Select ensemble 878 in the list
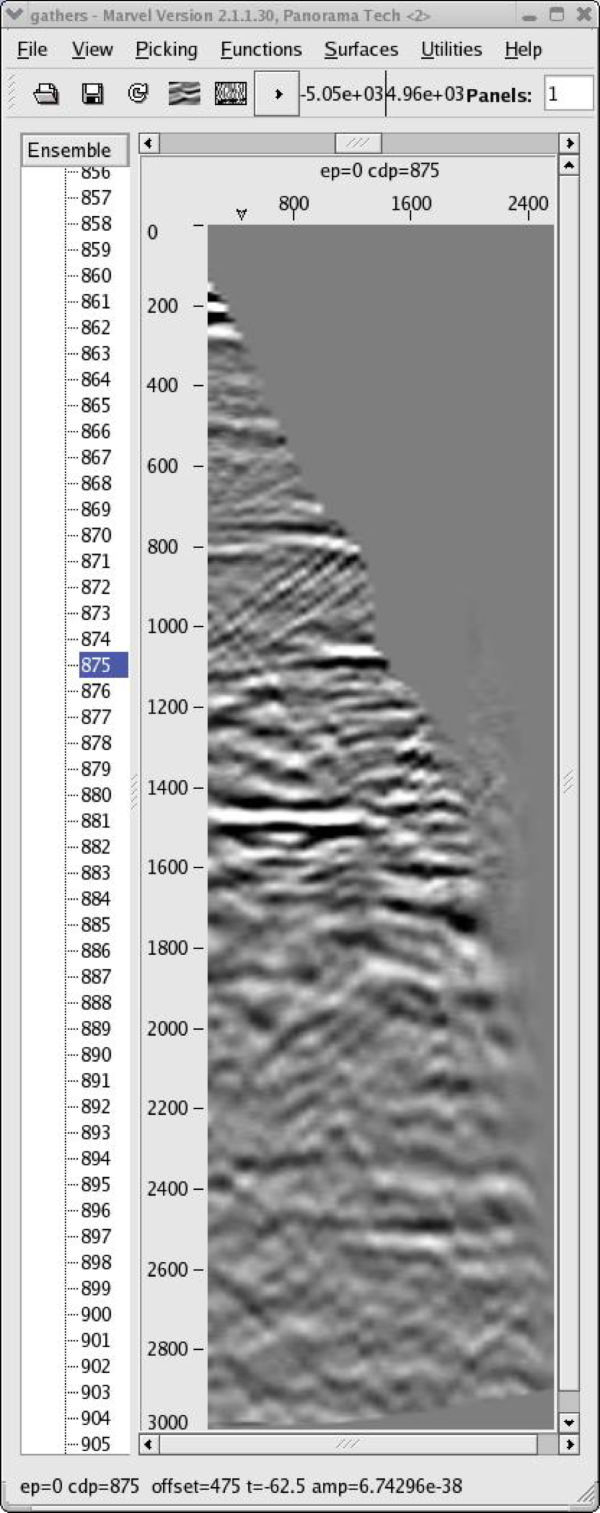The image size is (600, 1513). tap(96, 744)
